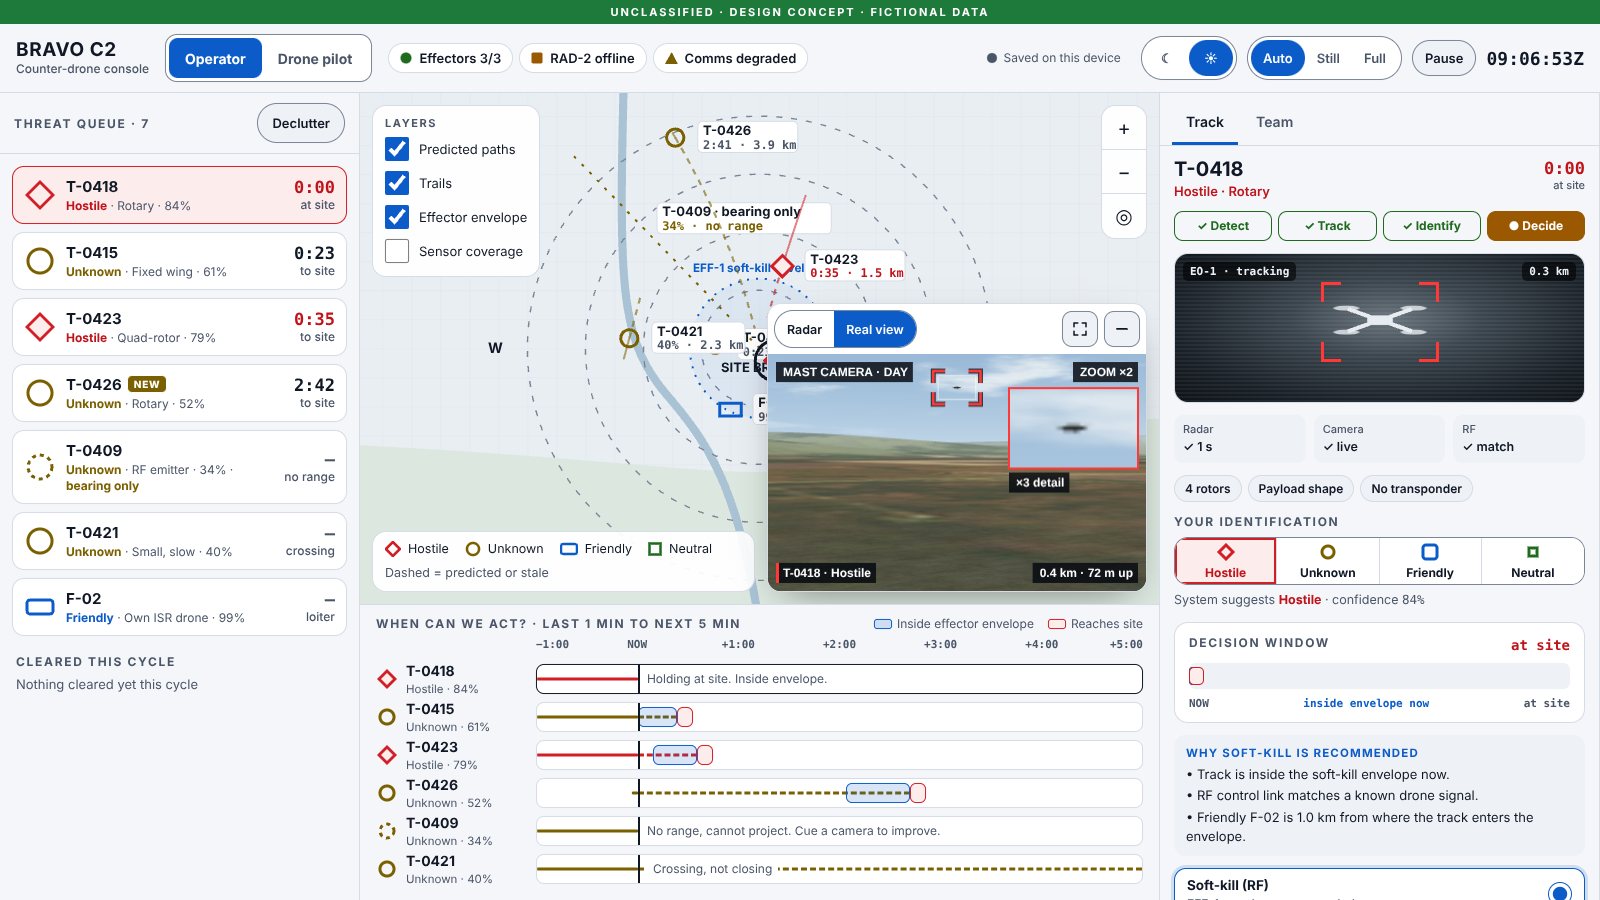This screenshot has width=1600, height=900.
Task: Click friendly F-02 rectangle on map
Action: [x=730, y=409]
